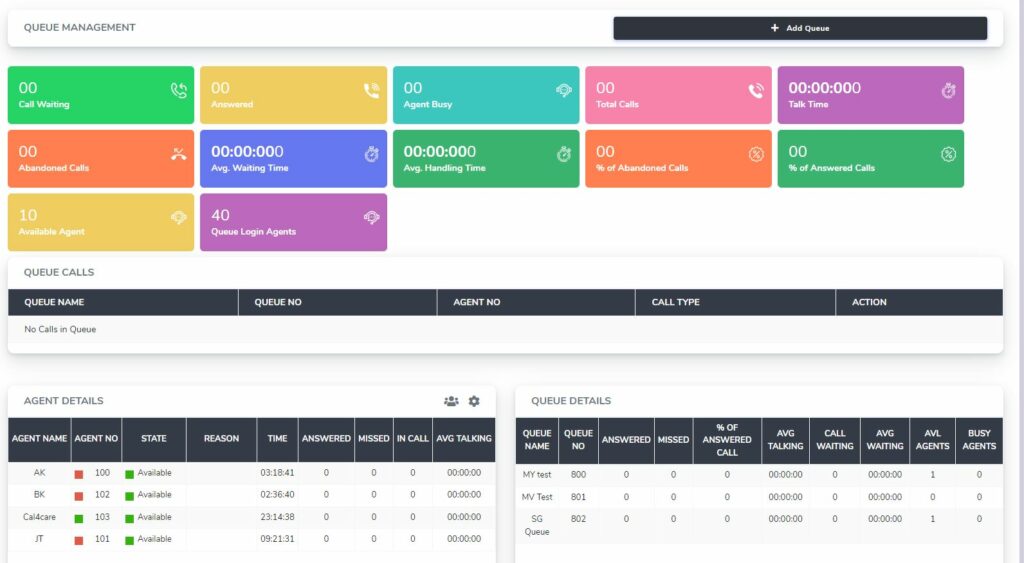Click the % of Abandoned Calls percent icon

tap(756, 154)
